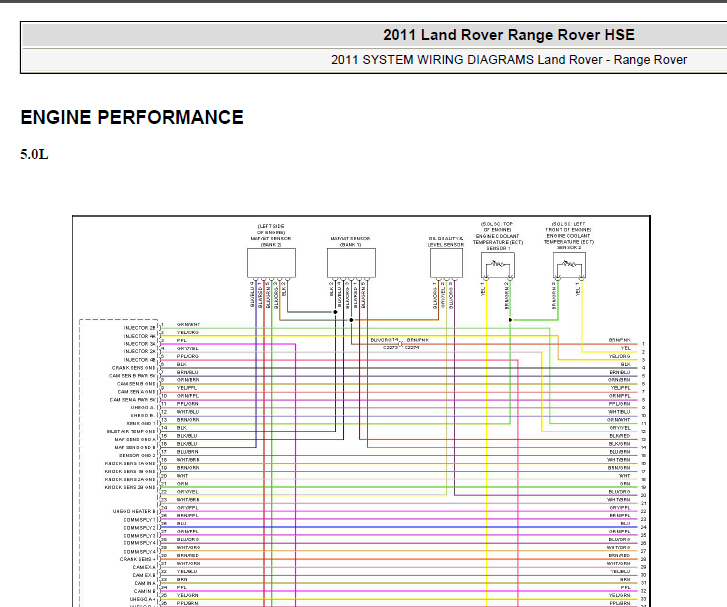Click the C2273 connector label
Screen dimensions: 727x607
391,347
